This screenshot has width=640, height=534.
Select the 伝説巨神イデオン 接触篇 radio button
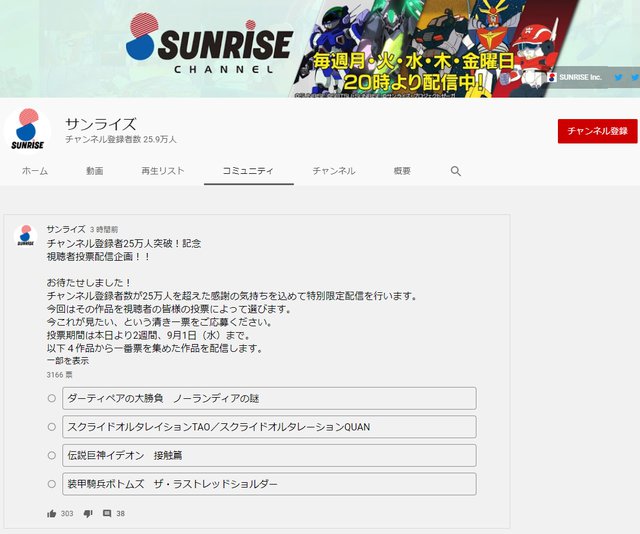pyautogui.click(x=51, y=455)
